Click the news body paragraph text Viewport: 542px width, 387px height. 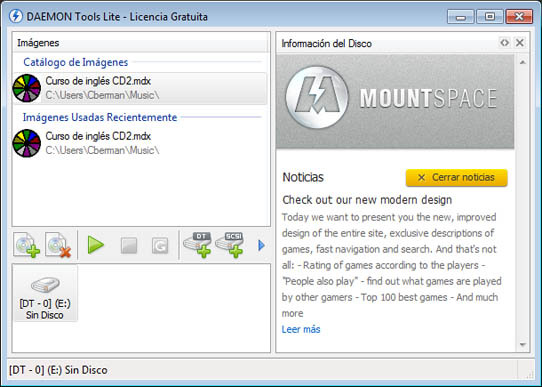392,265
